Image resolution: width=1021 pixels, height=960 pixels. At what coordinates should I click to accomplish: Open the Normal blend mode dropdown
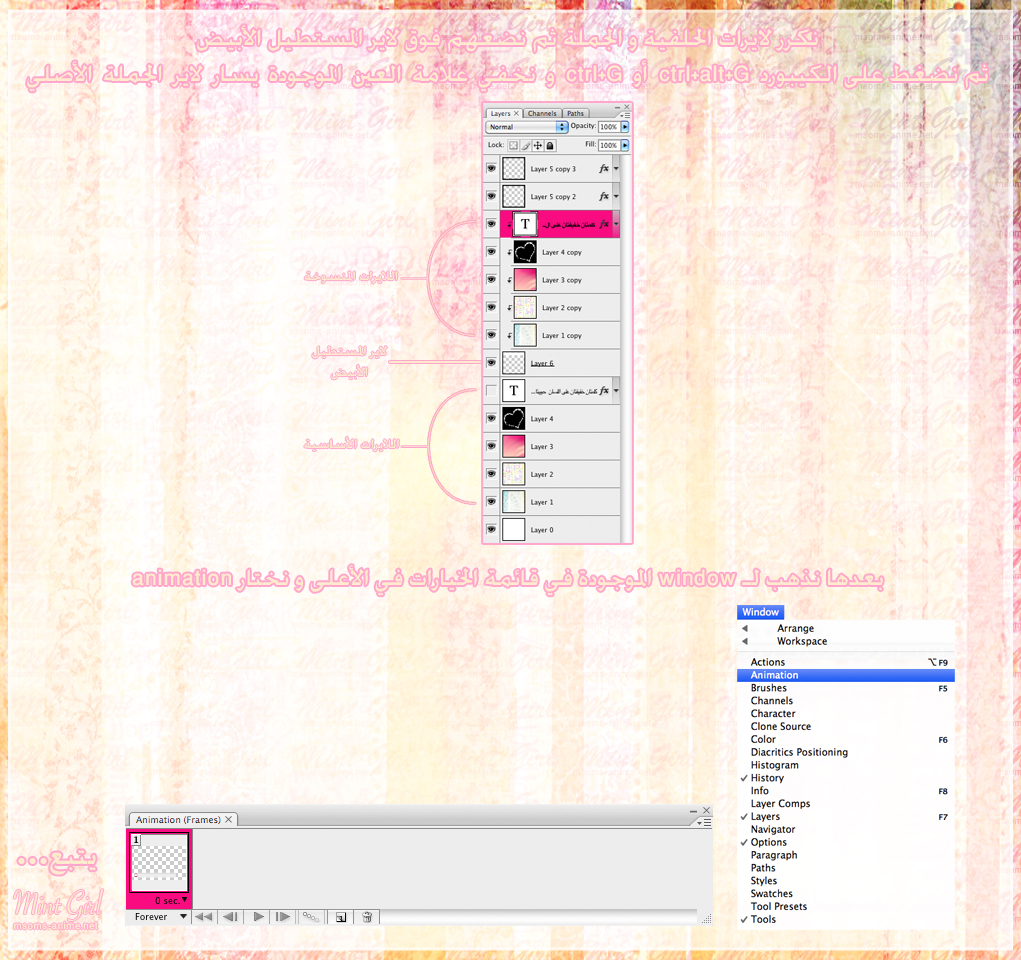pos(527,127)
